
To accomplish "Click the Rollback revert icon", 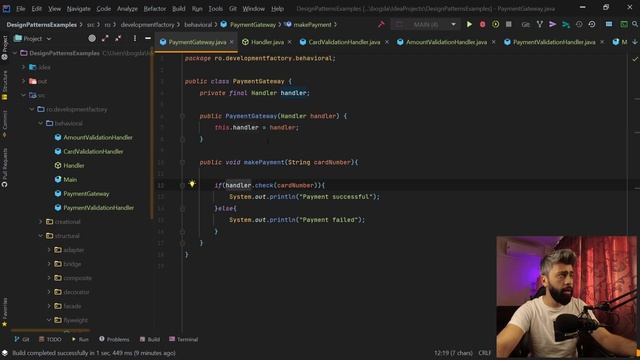I will pyautogui.click(x=592, y=24).
